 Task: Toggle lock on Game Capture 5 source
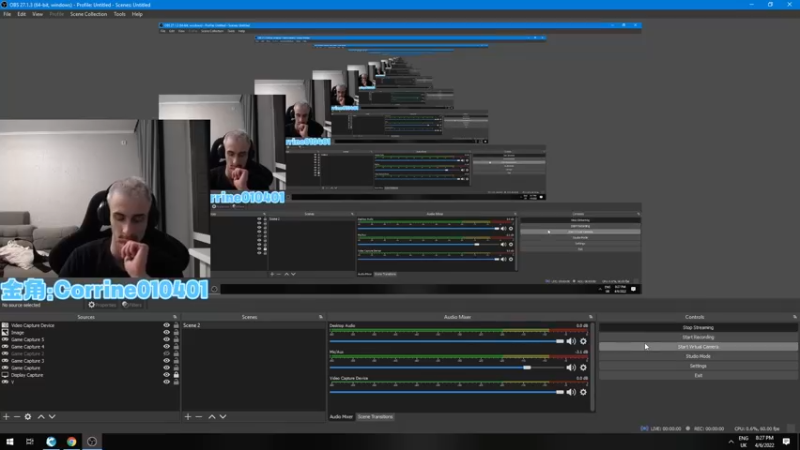click(176, 339)
